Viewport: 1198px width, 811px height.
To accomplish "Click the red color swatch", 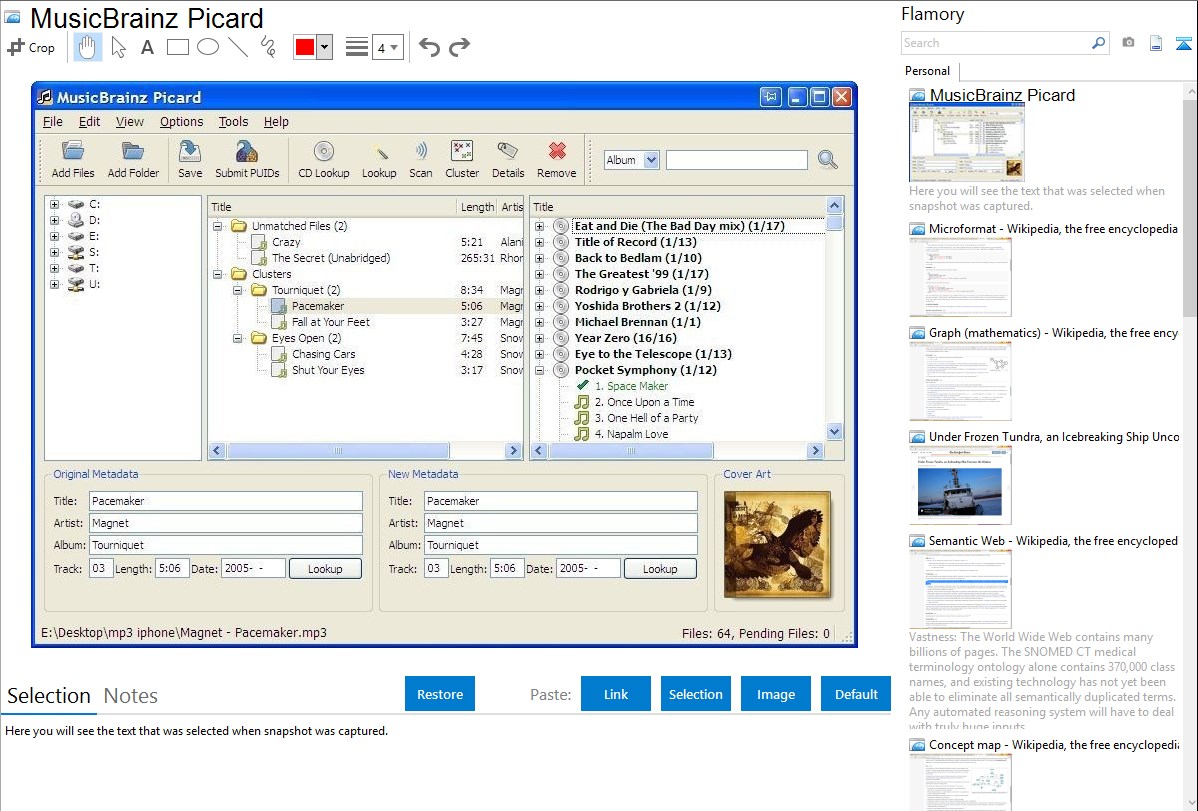I will click(x=305, y=47).
